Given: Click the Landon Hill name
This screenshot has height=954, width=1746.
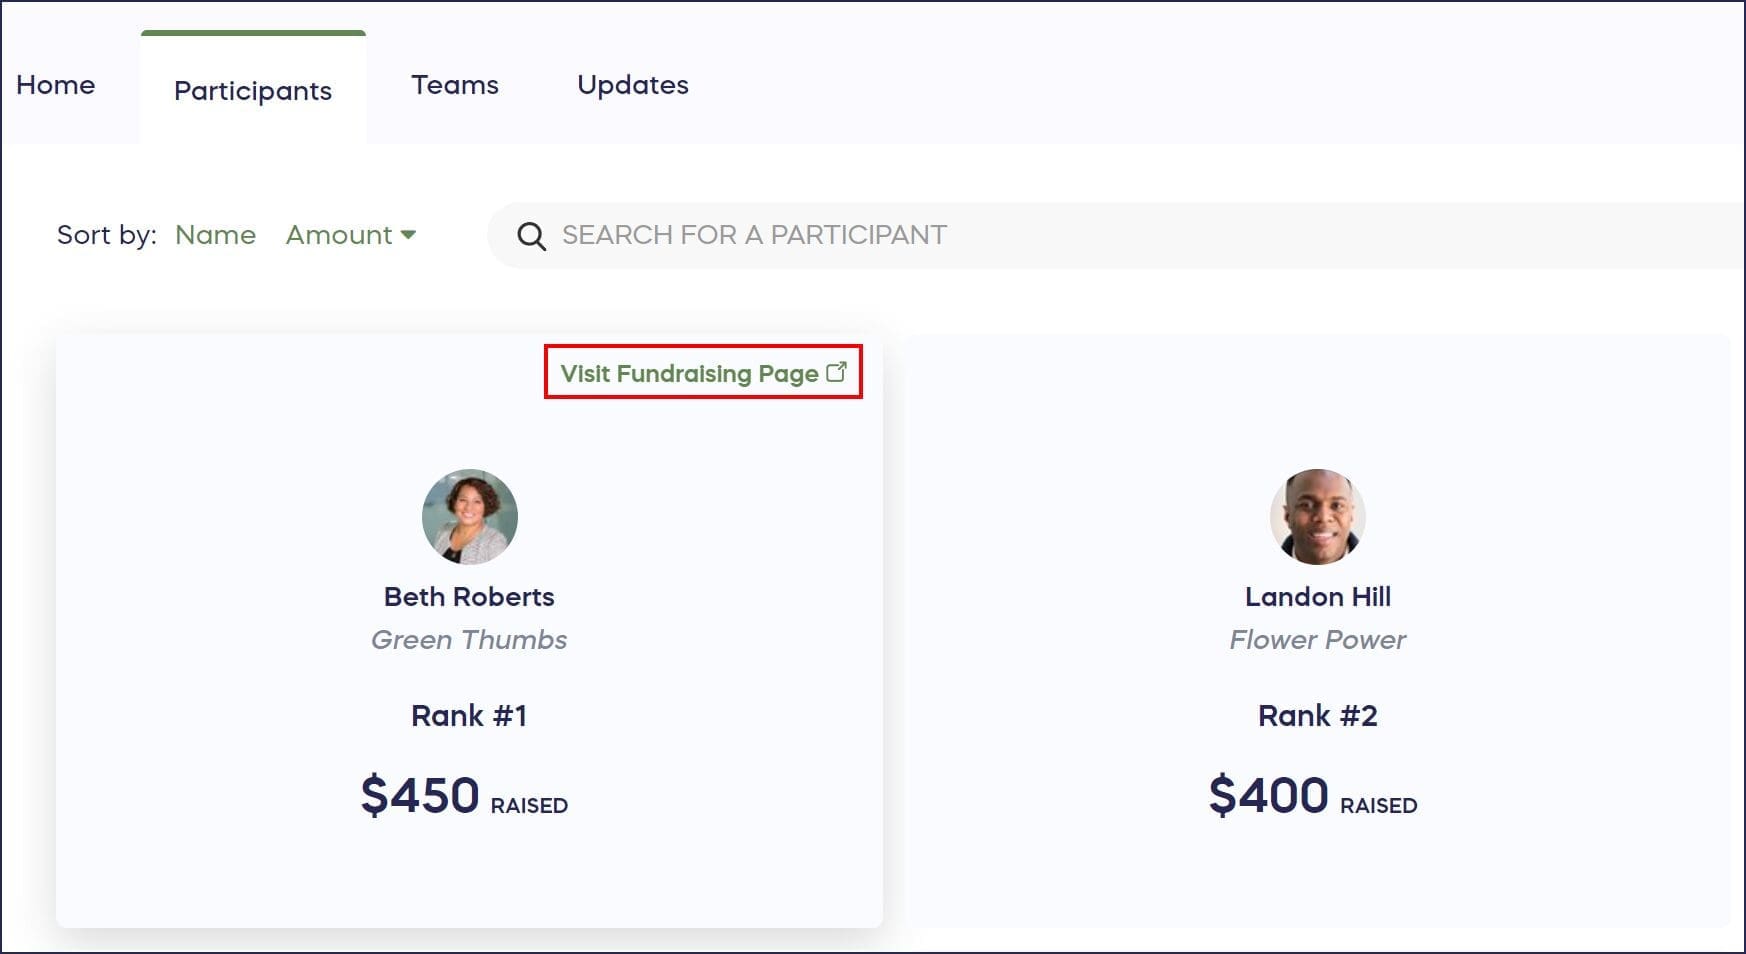Looking at the screenshot, I should [x=1317, y=597].
